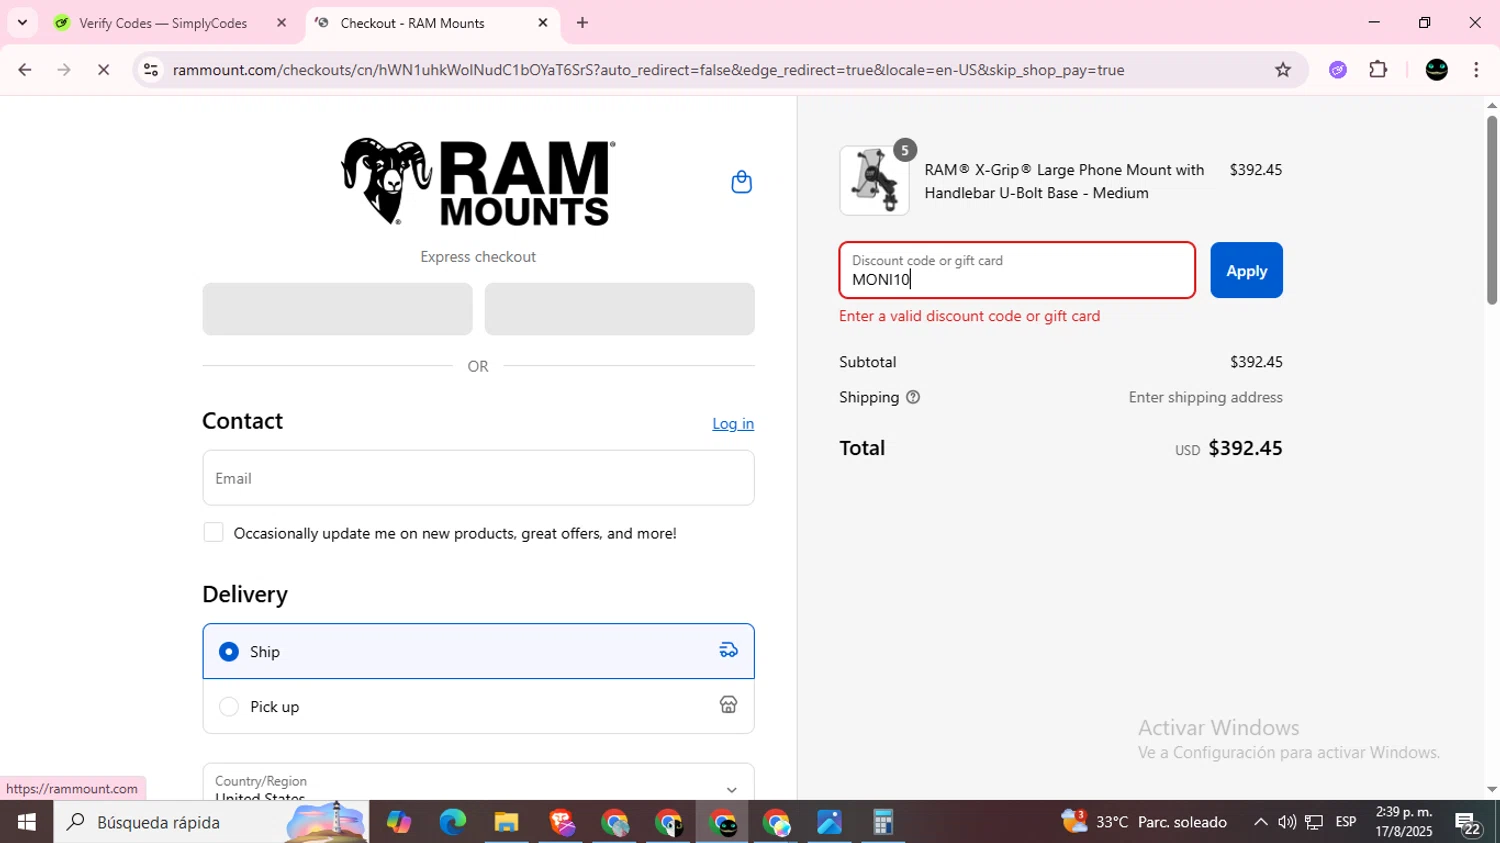This screenshot has height=843, width=1500.
Task: Click the Búsqueda rápida search box
Action: click(x=211, y=822)
